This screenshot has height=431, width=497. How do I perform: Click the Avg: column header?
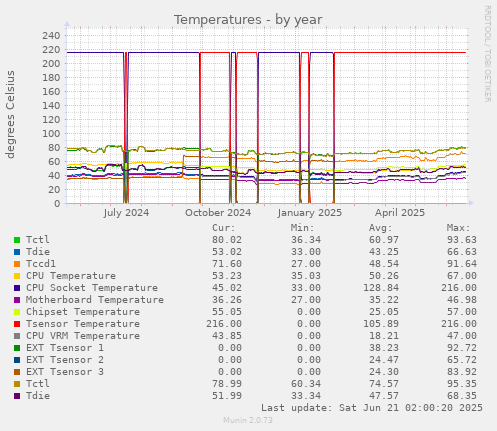380,228
